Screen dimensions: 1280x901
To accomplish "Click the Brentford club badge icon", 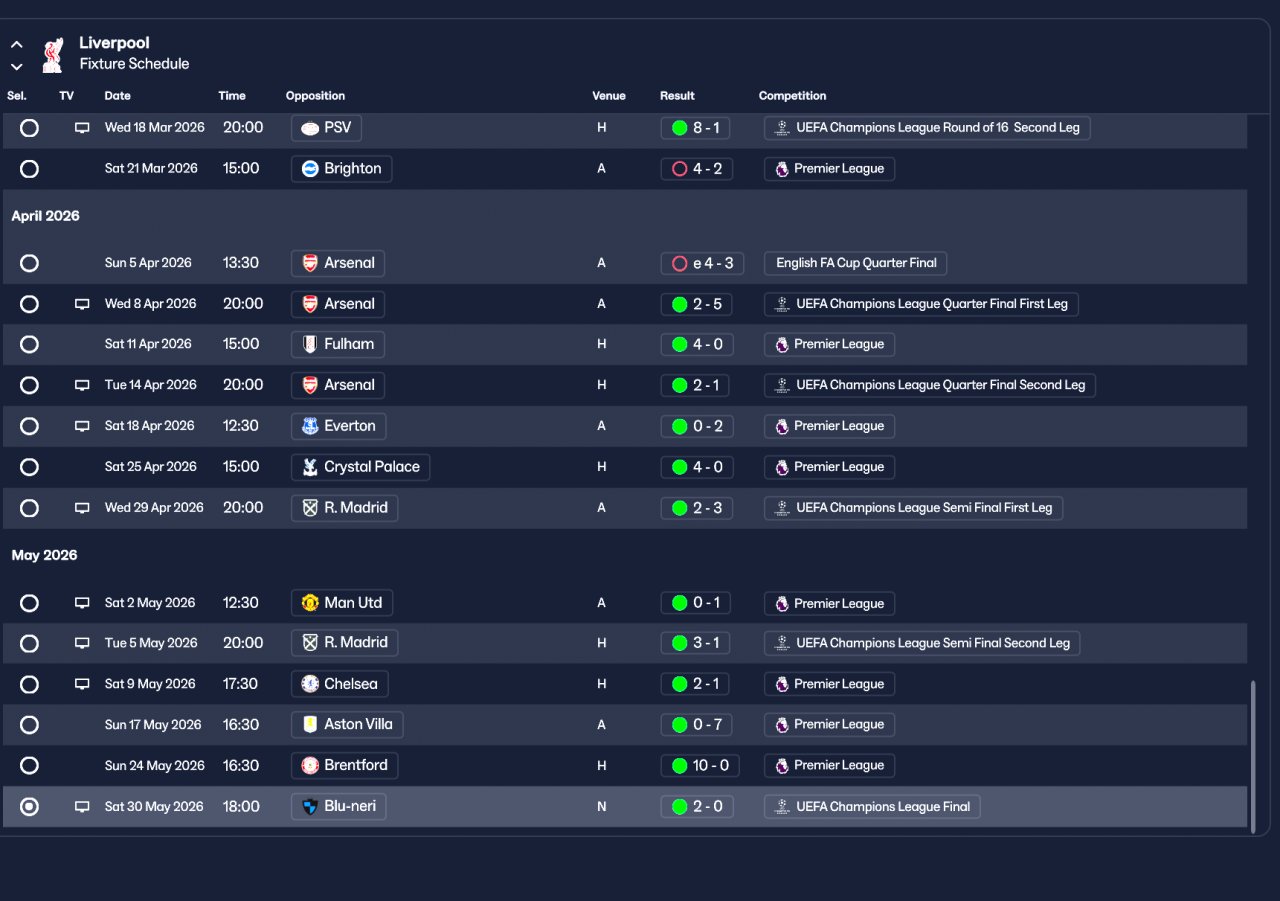I will point(310,765).
